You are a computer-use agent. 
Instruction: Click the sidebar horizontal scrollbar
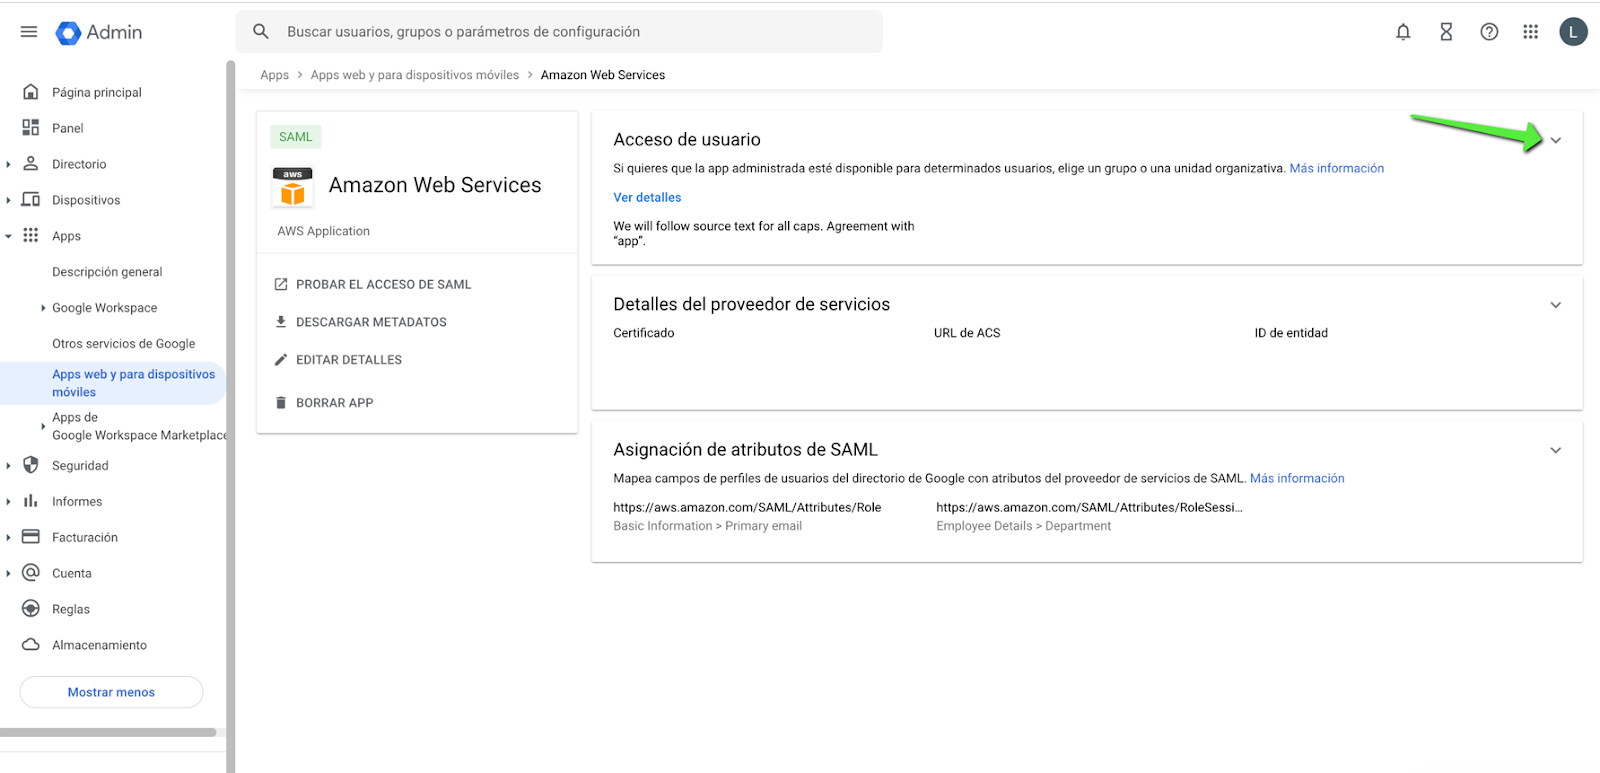(x=108, y=732)
